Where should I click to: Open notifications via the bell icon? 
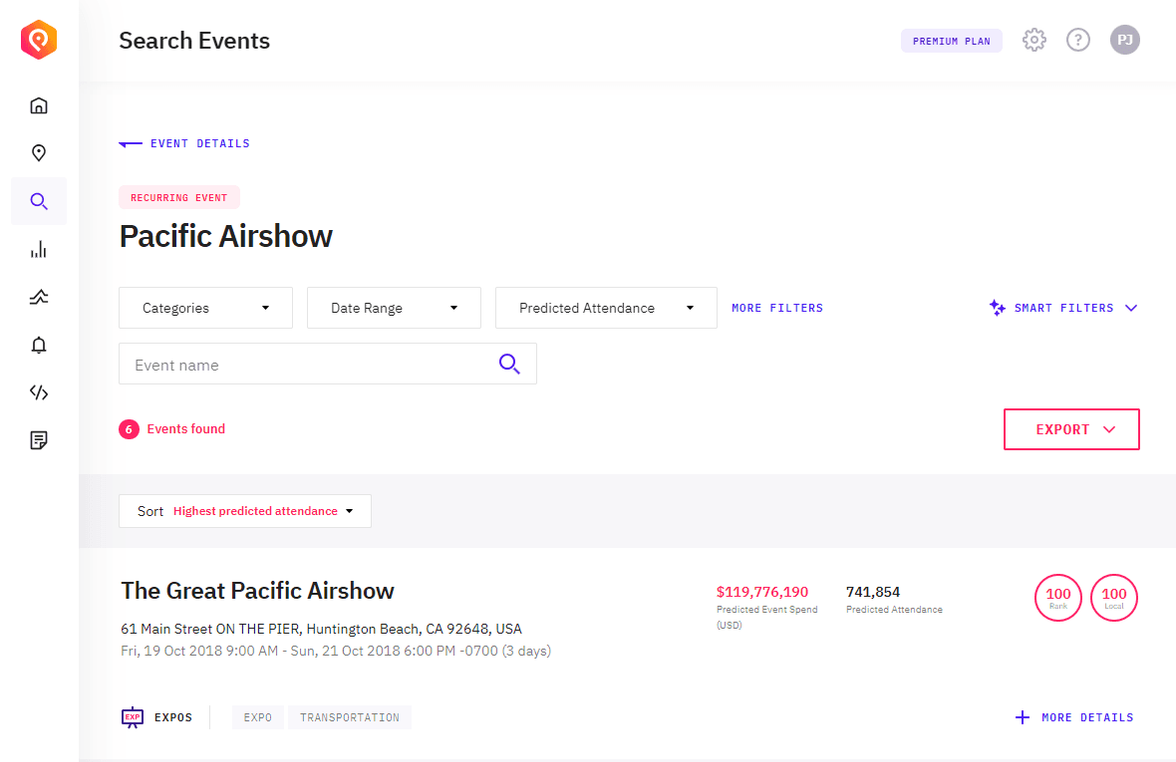(x=38, y=344)
